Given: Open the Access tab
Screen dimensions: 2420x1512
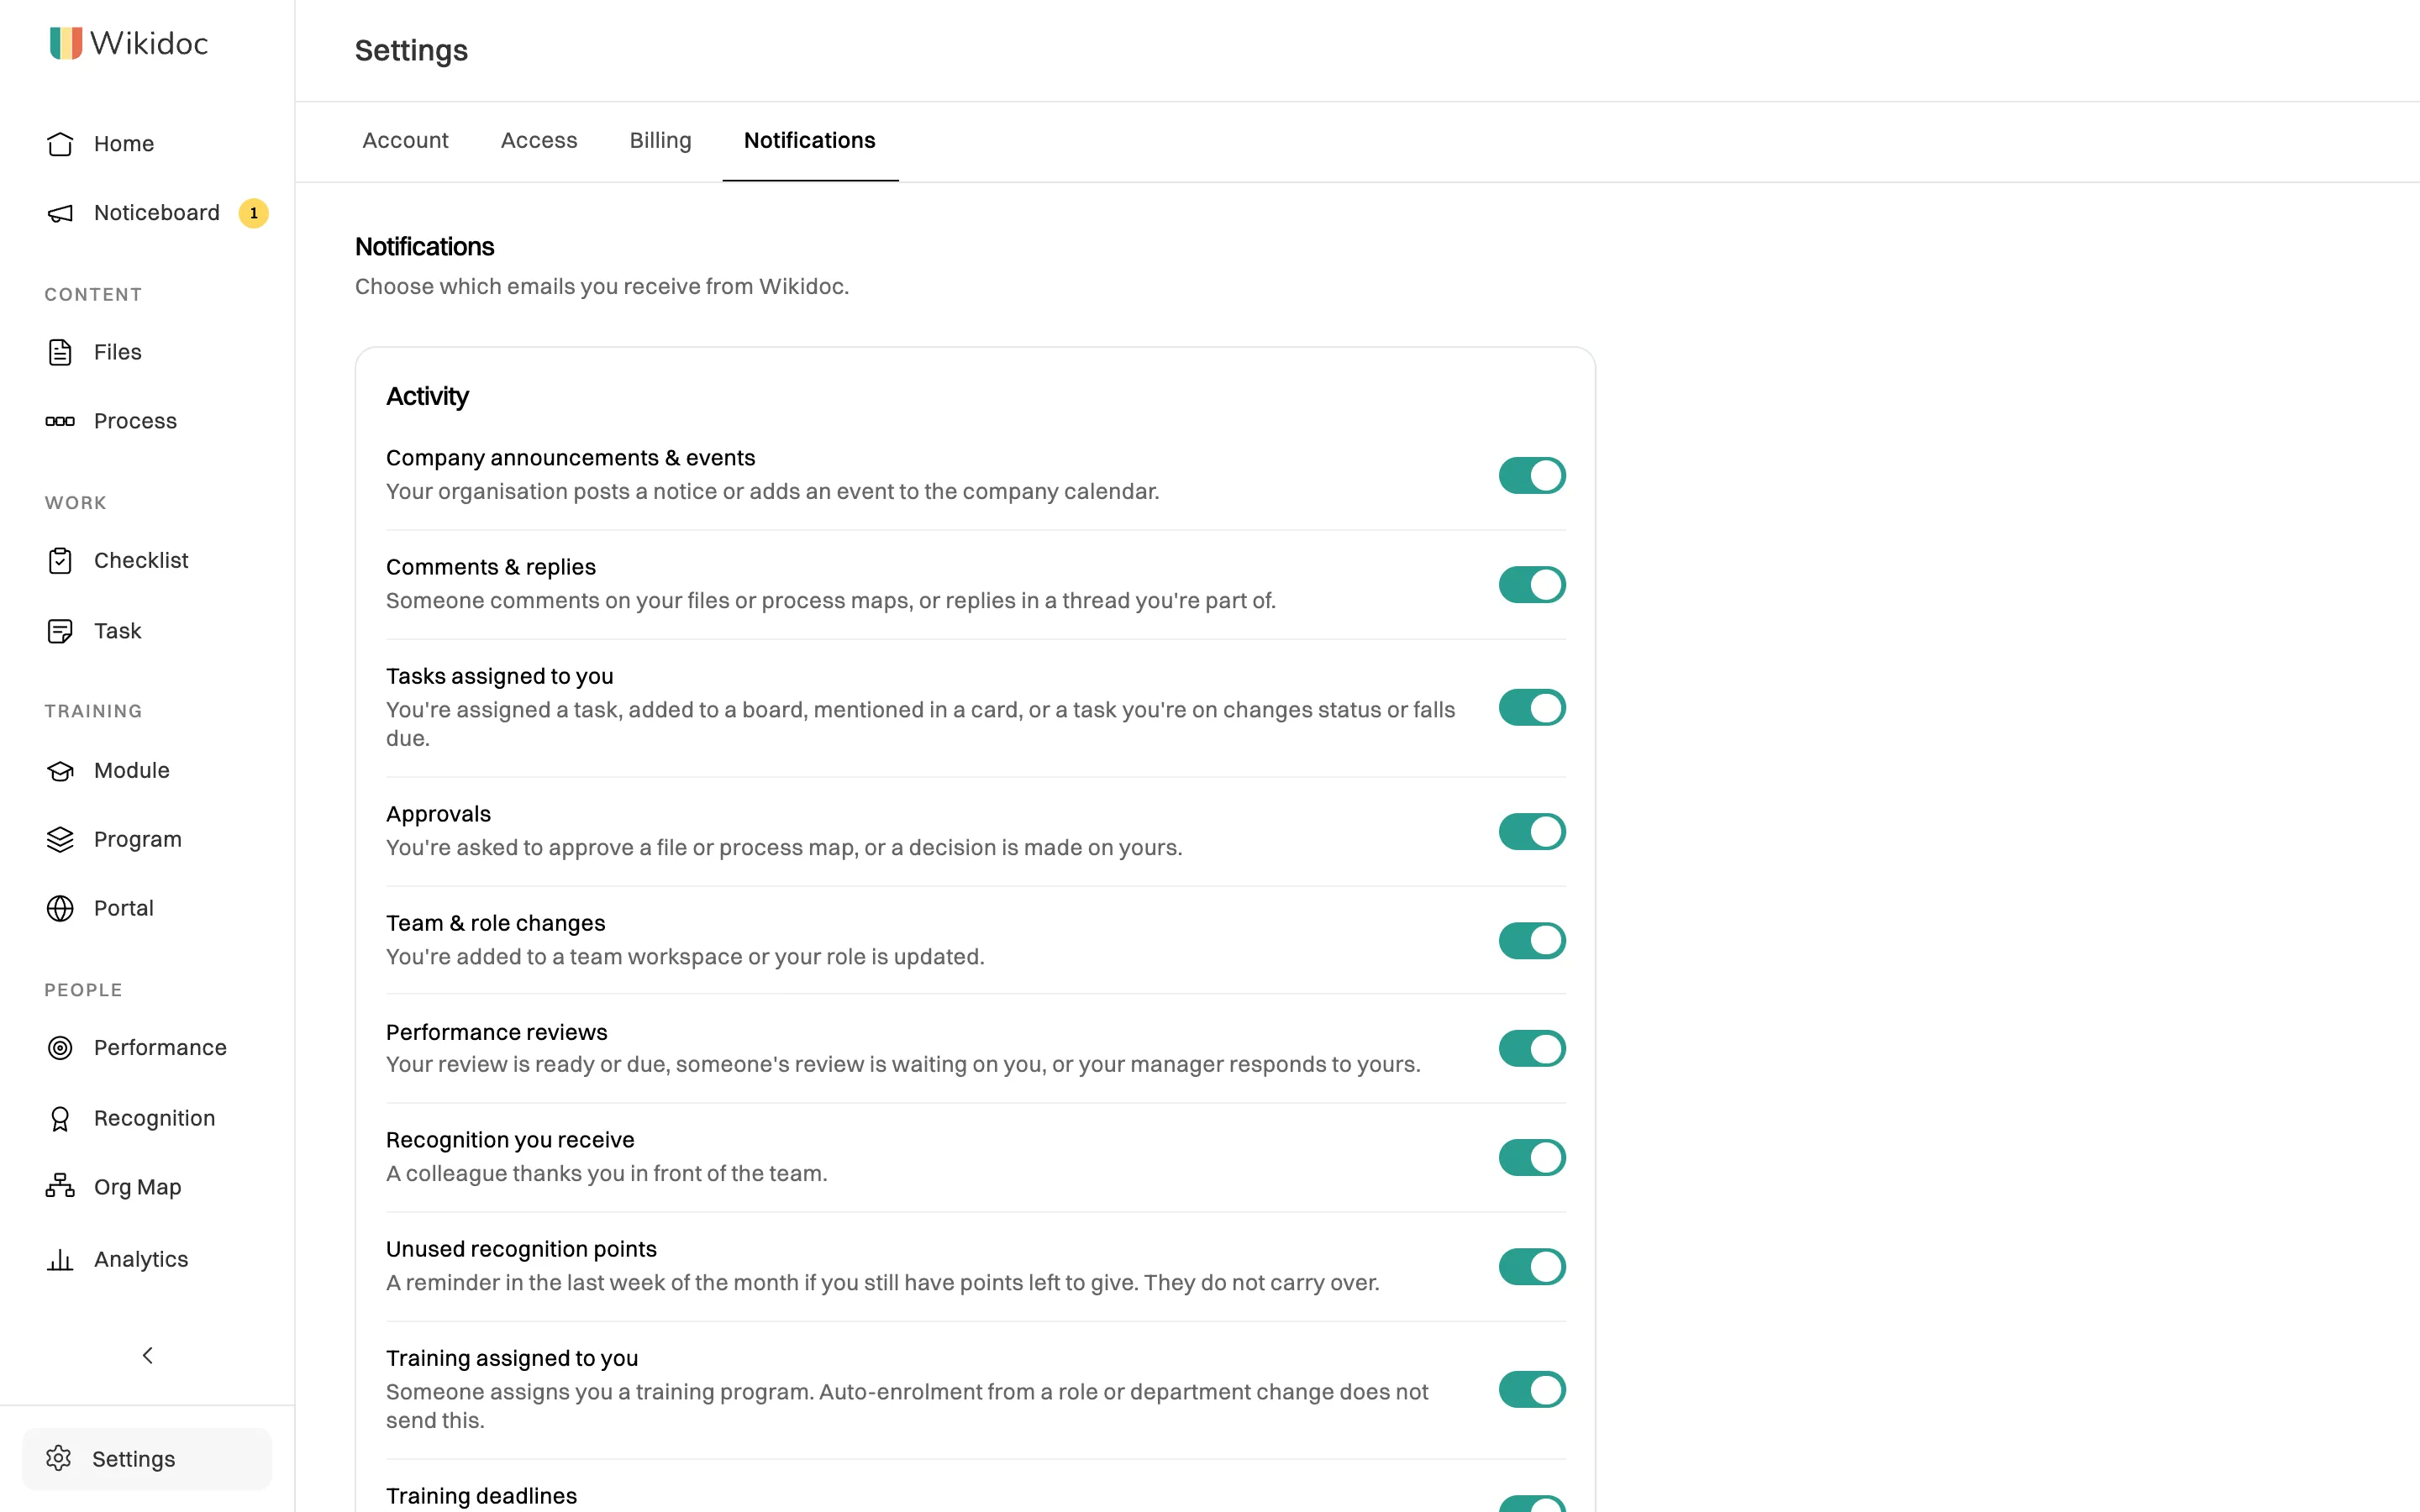Looking at the screenshot, I should 539,140.
